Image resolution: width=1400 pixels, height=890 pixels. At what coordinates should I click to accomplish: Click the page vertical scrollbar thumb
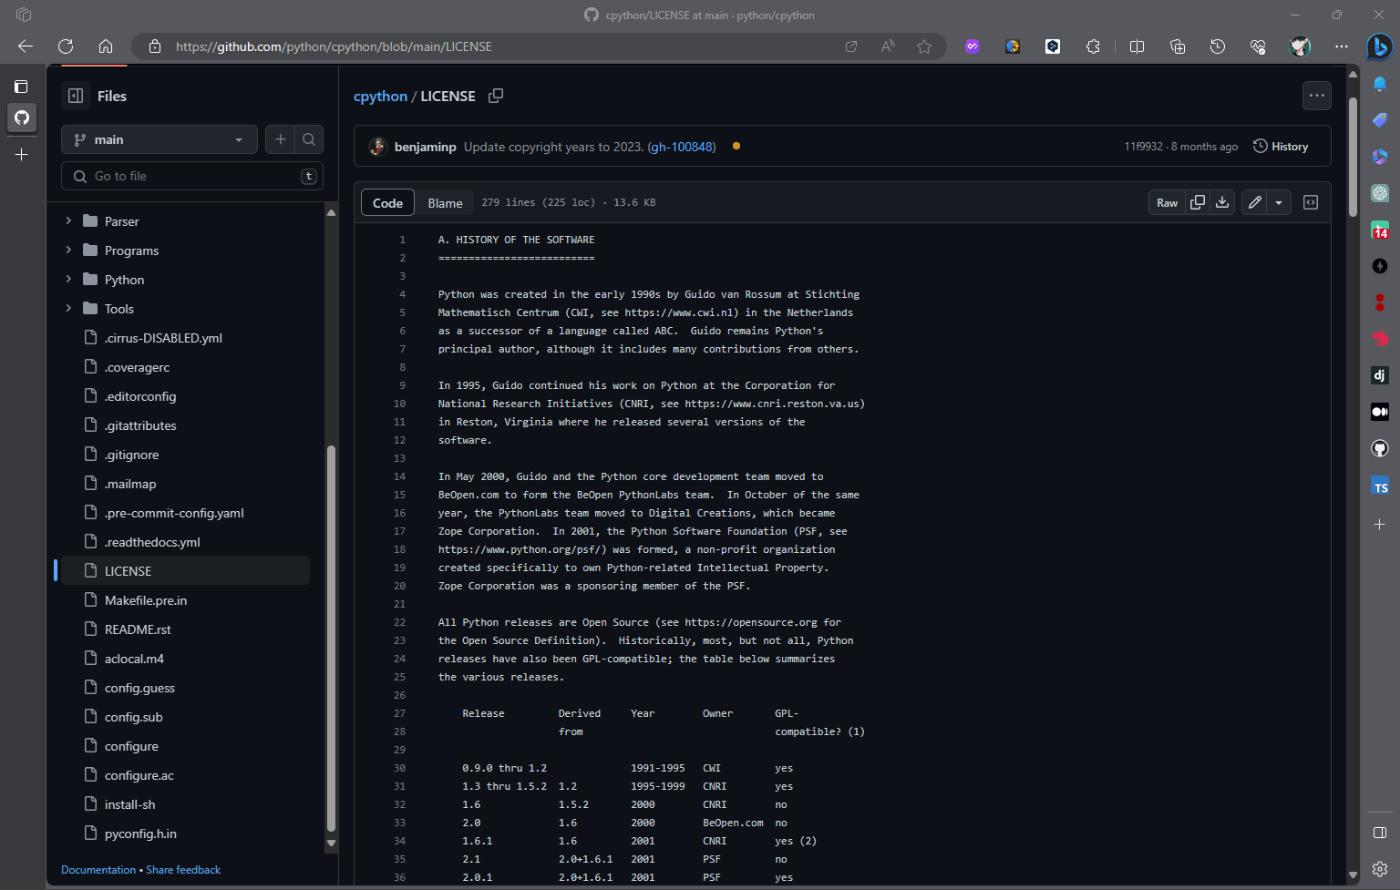pos(1353,155)
